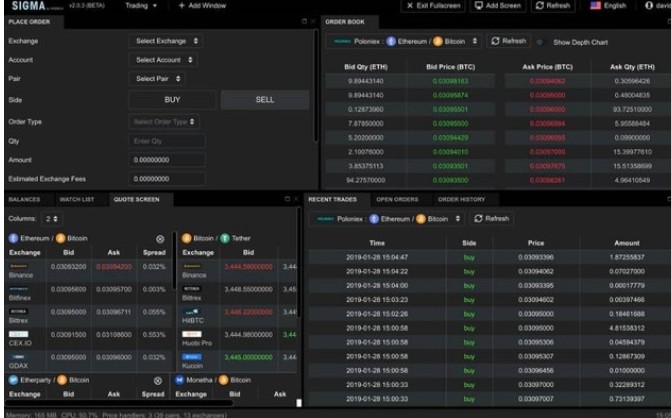Change Columns count stepper
The height and width of the screenshot is (418, 671).
point(52,219)
